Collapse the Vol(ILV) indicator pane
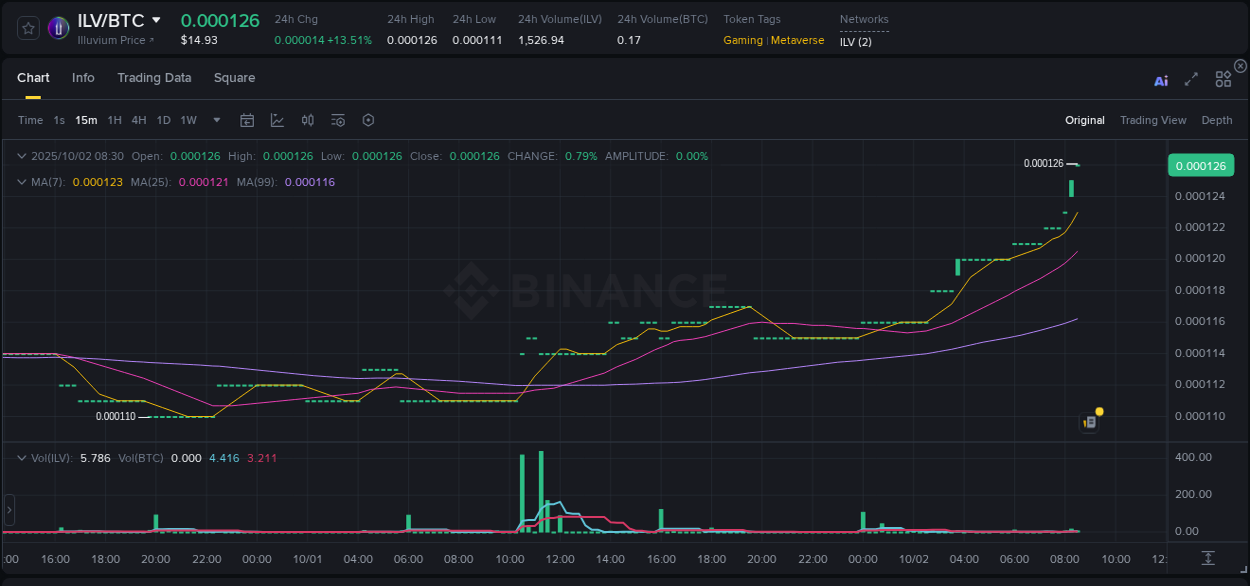 [x=21, y=456]
